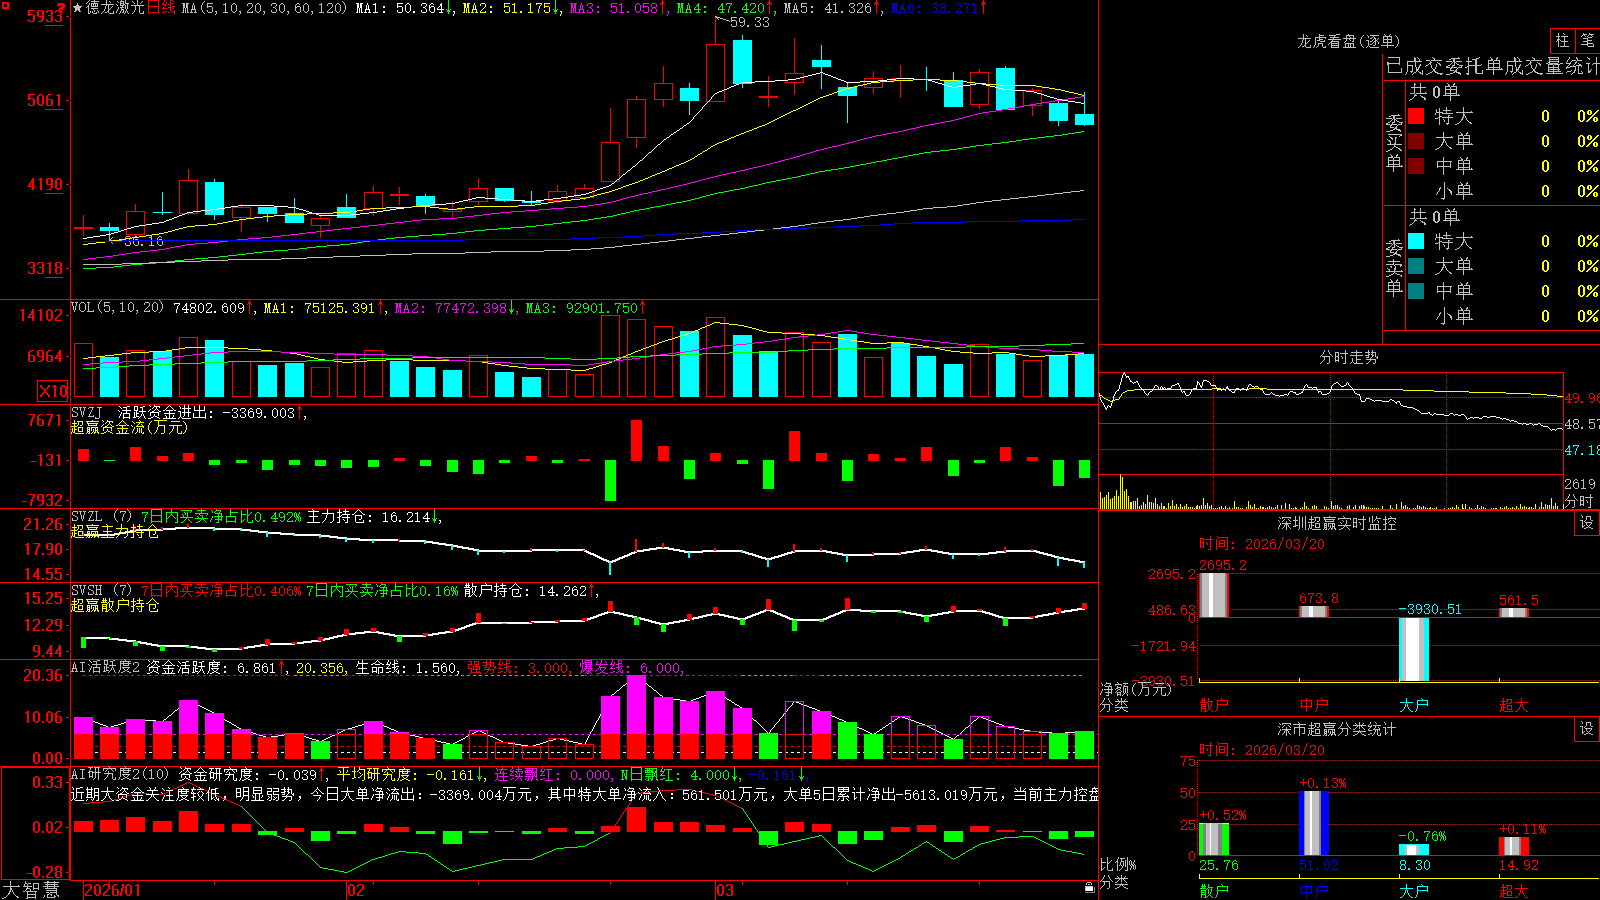1600x900 pixels.
Task: Click the 超赢散户持仓 legend
Action: 115,605
